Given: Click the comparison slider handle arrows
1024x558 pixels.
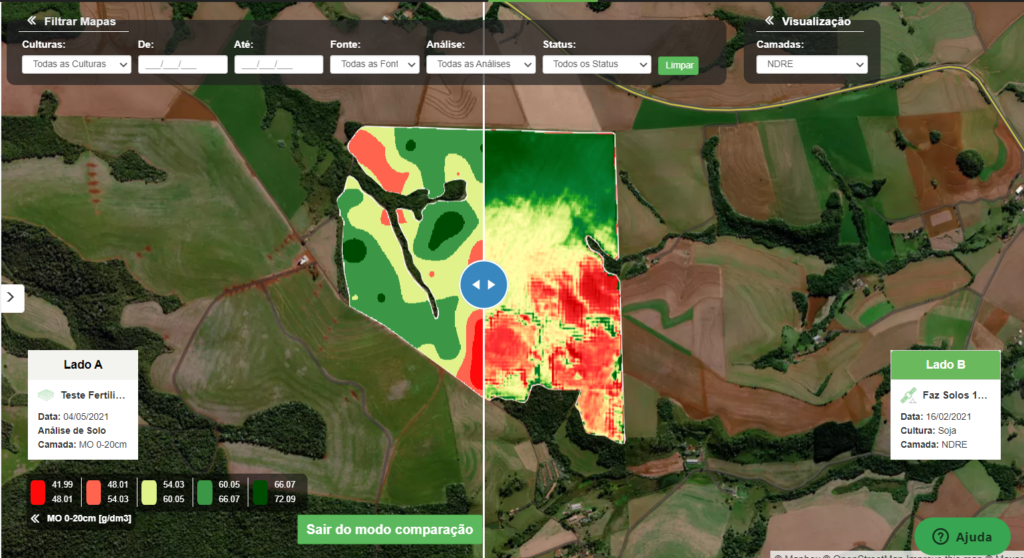Looking at the screenshot, I should click(484, 285).
